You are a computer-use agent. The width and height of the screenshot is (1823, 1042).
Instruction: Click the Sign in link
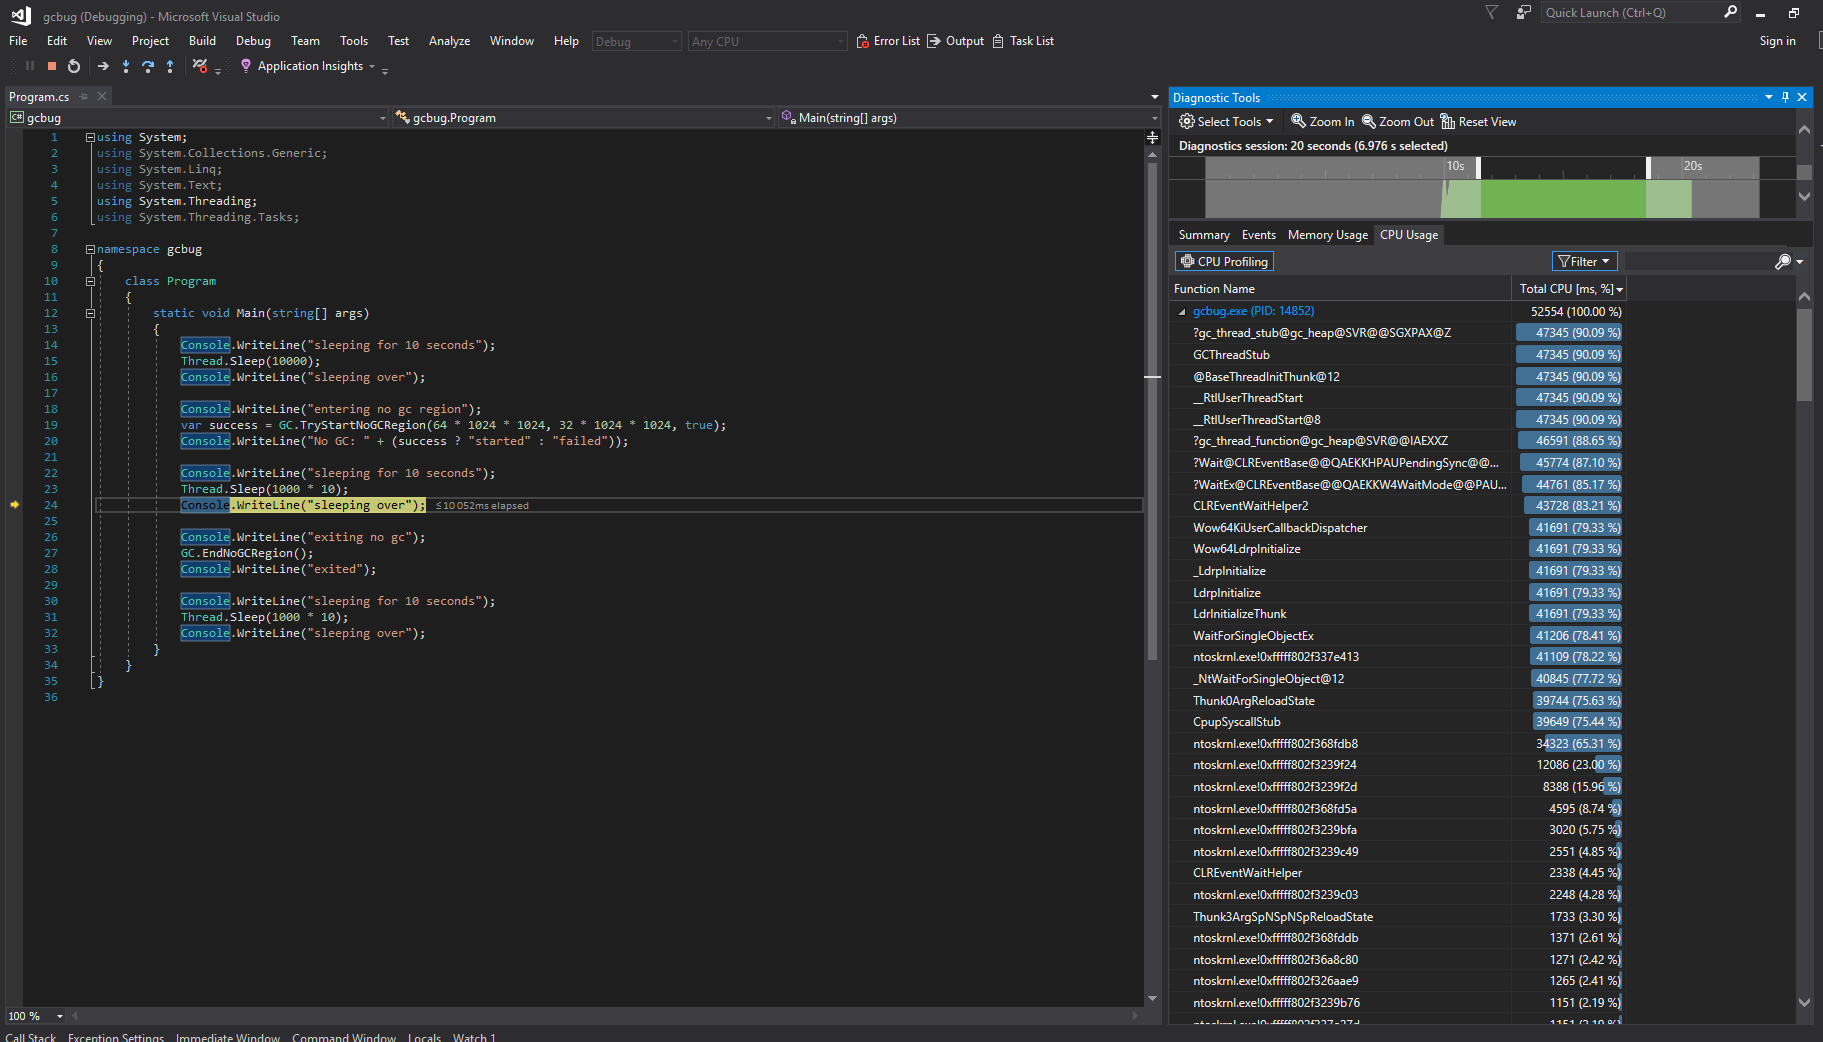1778,41
